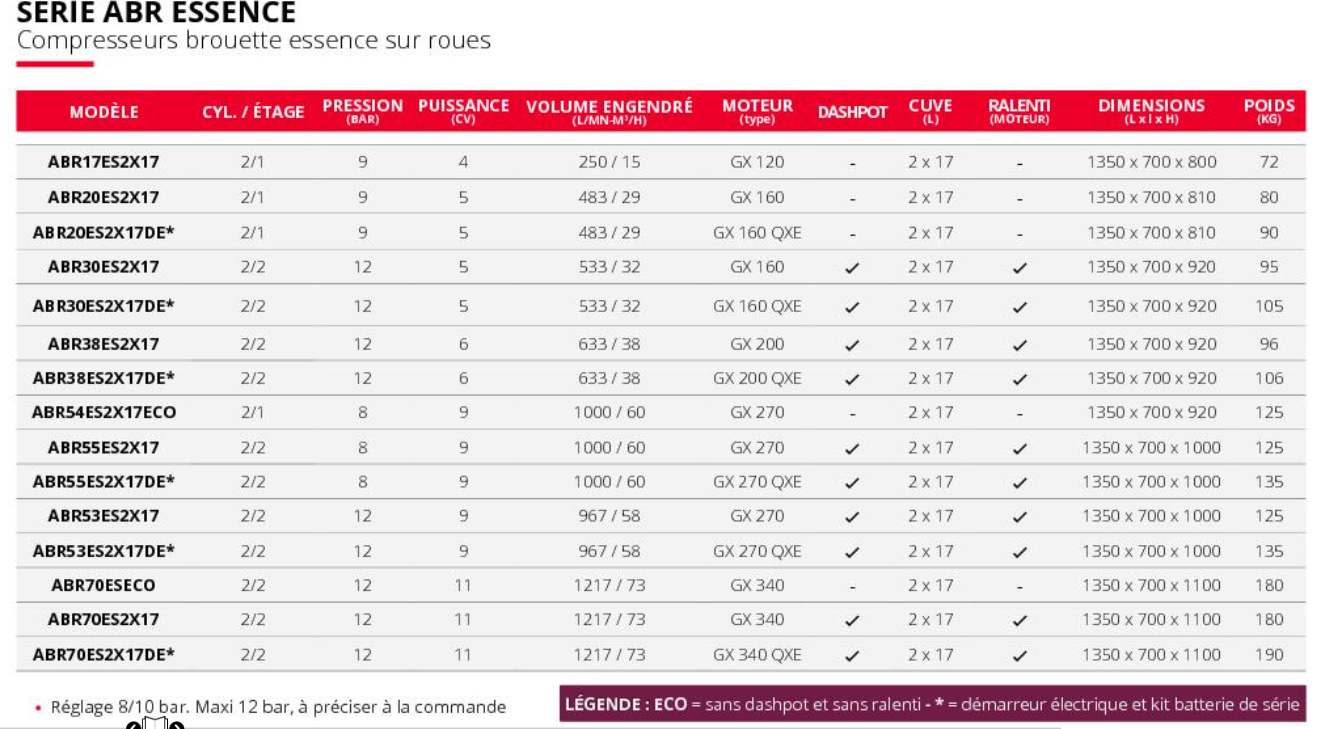Click Ralenti checkmark for ABR55ES2X17 row
The height and width of the screenshot is (729, 1317).
1019,449
